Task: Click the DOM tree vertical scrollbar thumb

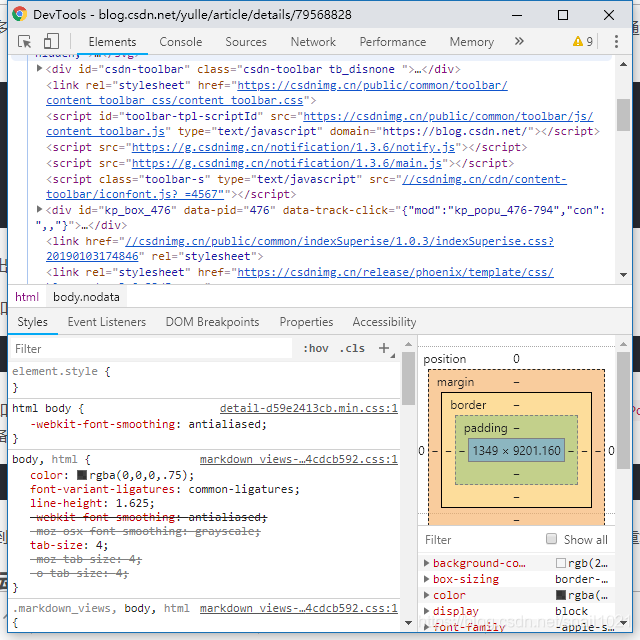Action: (623, 115)
